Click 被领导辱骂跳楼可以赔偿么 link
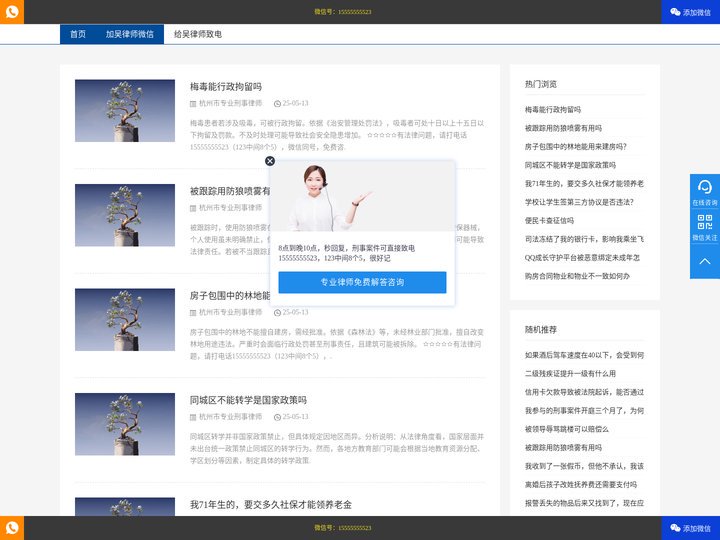 (567, 429)
